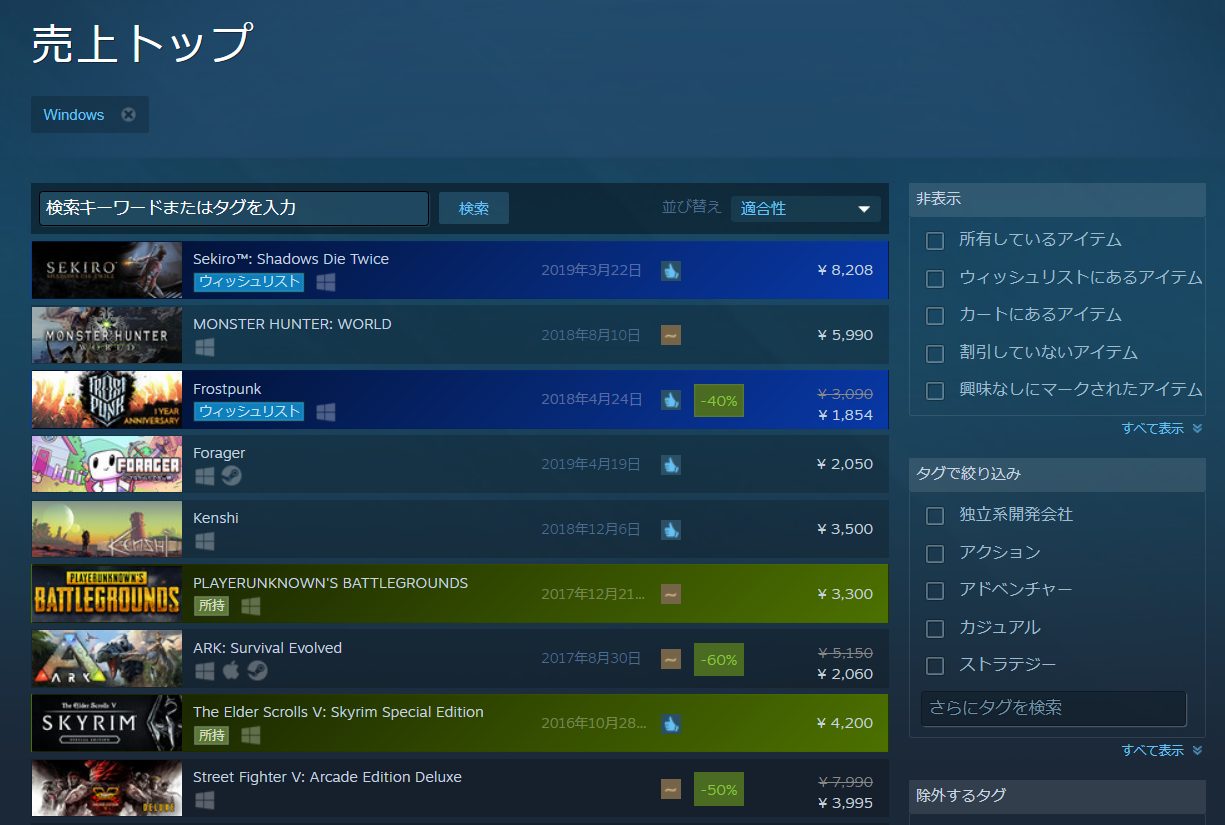Screen dimensions: 1225x825
Task: Click the thumbs-up review icon for Kenshi
Action: [670, 529]
